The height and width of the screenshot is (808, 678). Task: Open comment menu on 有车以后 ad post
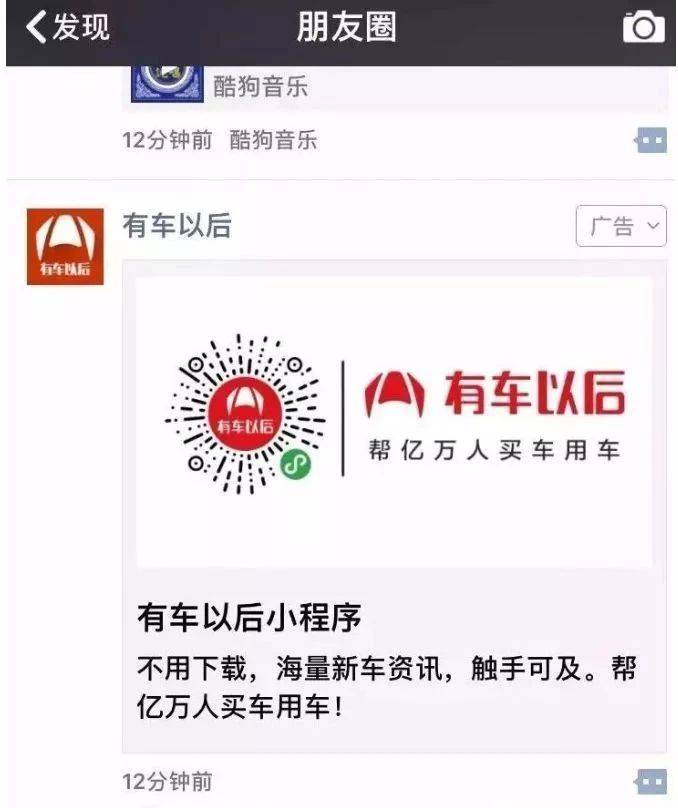coord(650,782)
